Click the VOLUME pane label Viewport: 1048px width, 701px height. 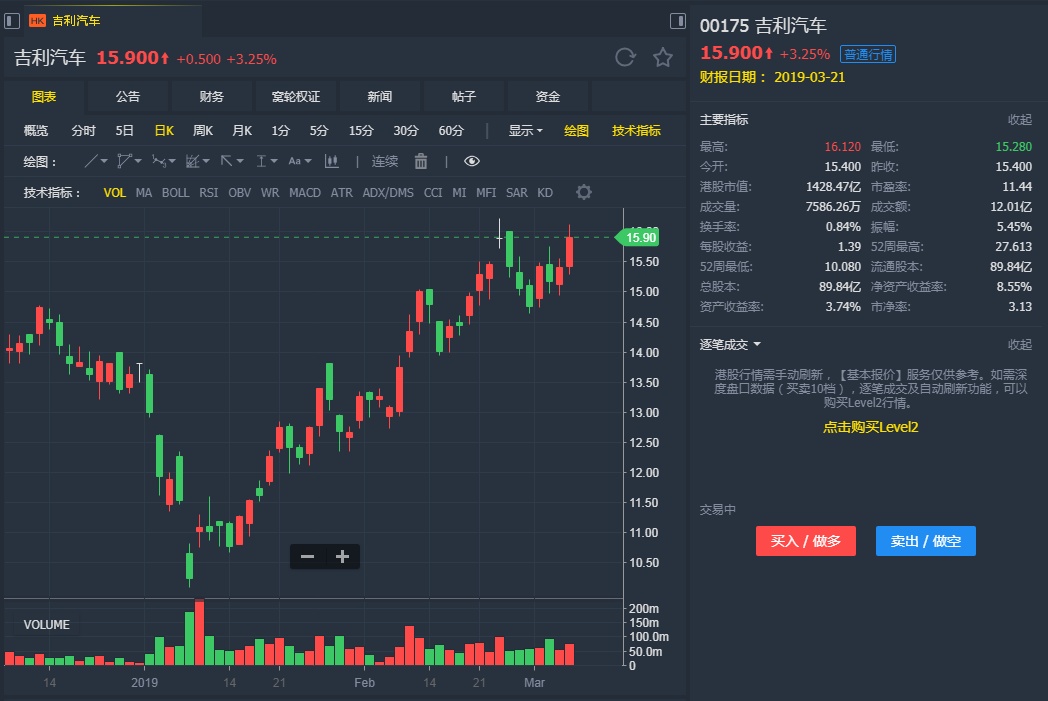pyautogui.click(x=47, y=625)
